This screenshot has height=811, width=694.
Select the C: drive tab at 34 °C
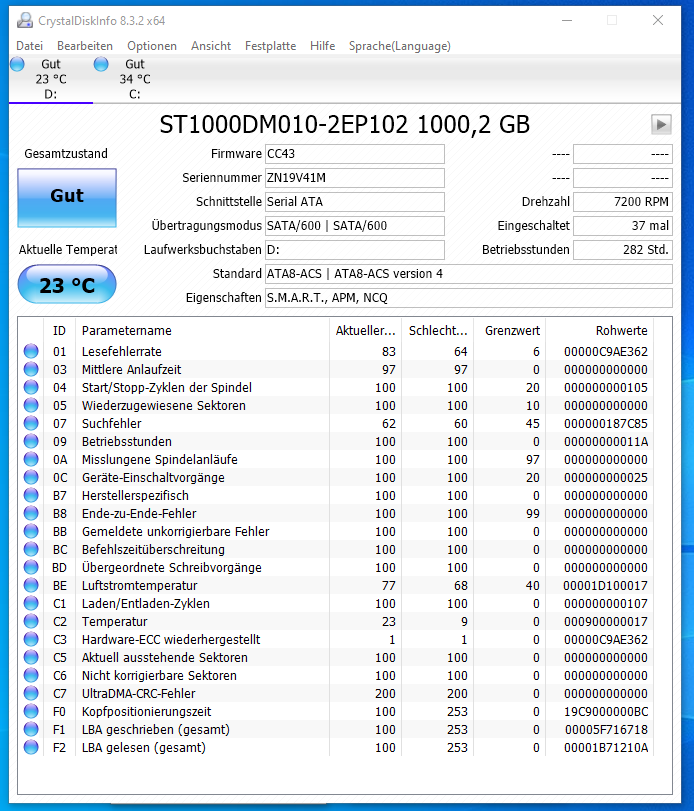coord(134,79)
